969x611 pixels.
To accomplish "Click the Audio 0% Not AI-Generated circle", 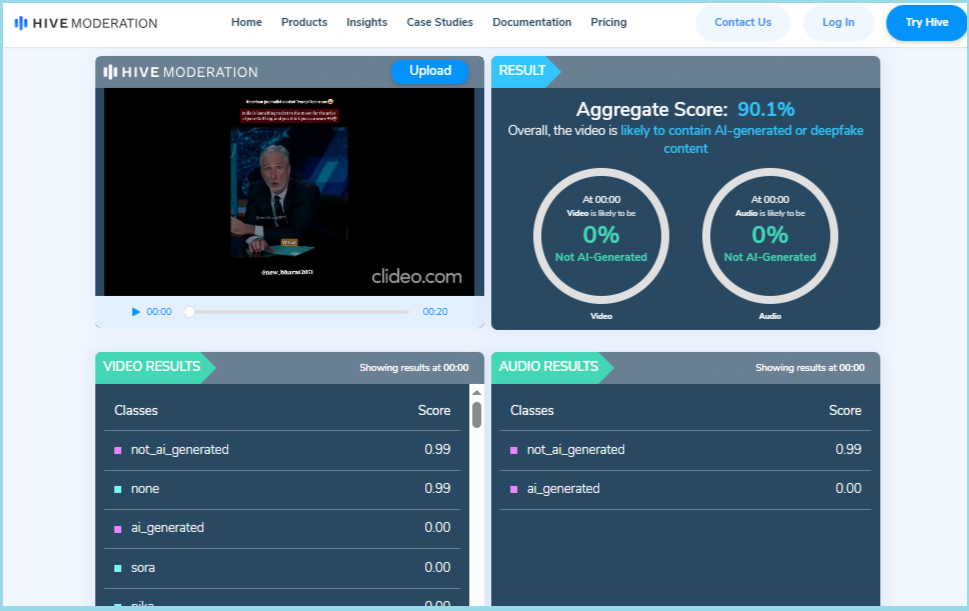I will (x=770, y=236).
